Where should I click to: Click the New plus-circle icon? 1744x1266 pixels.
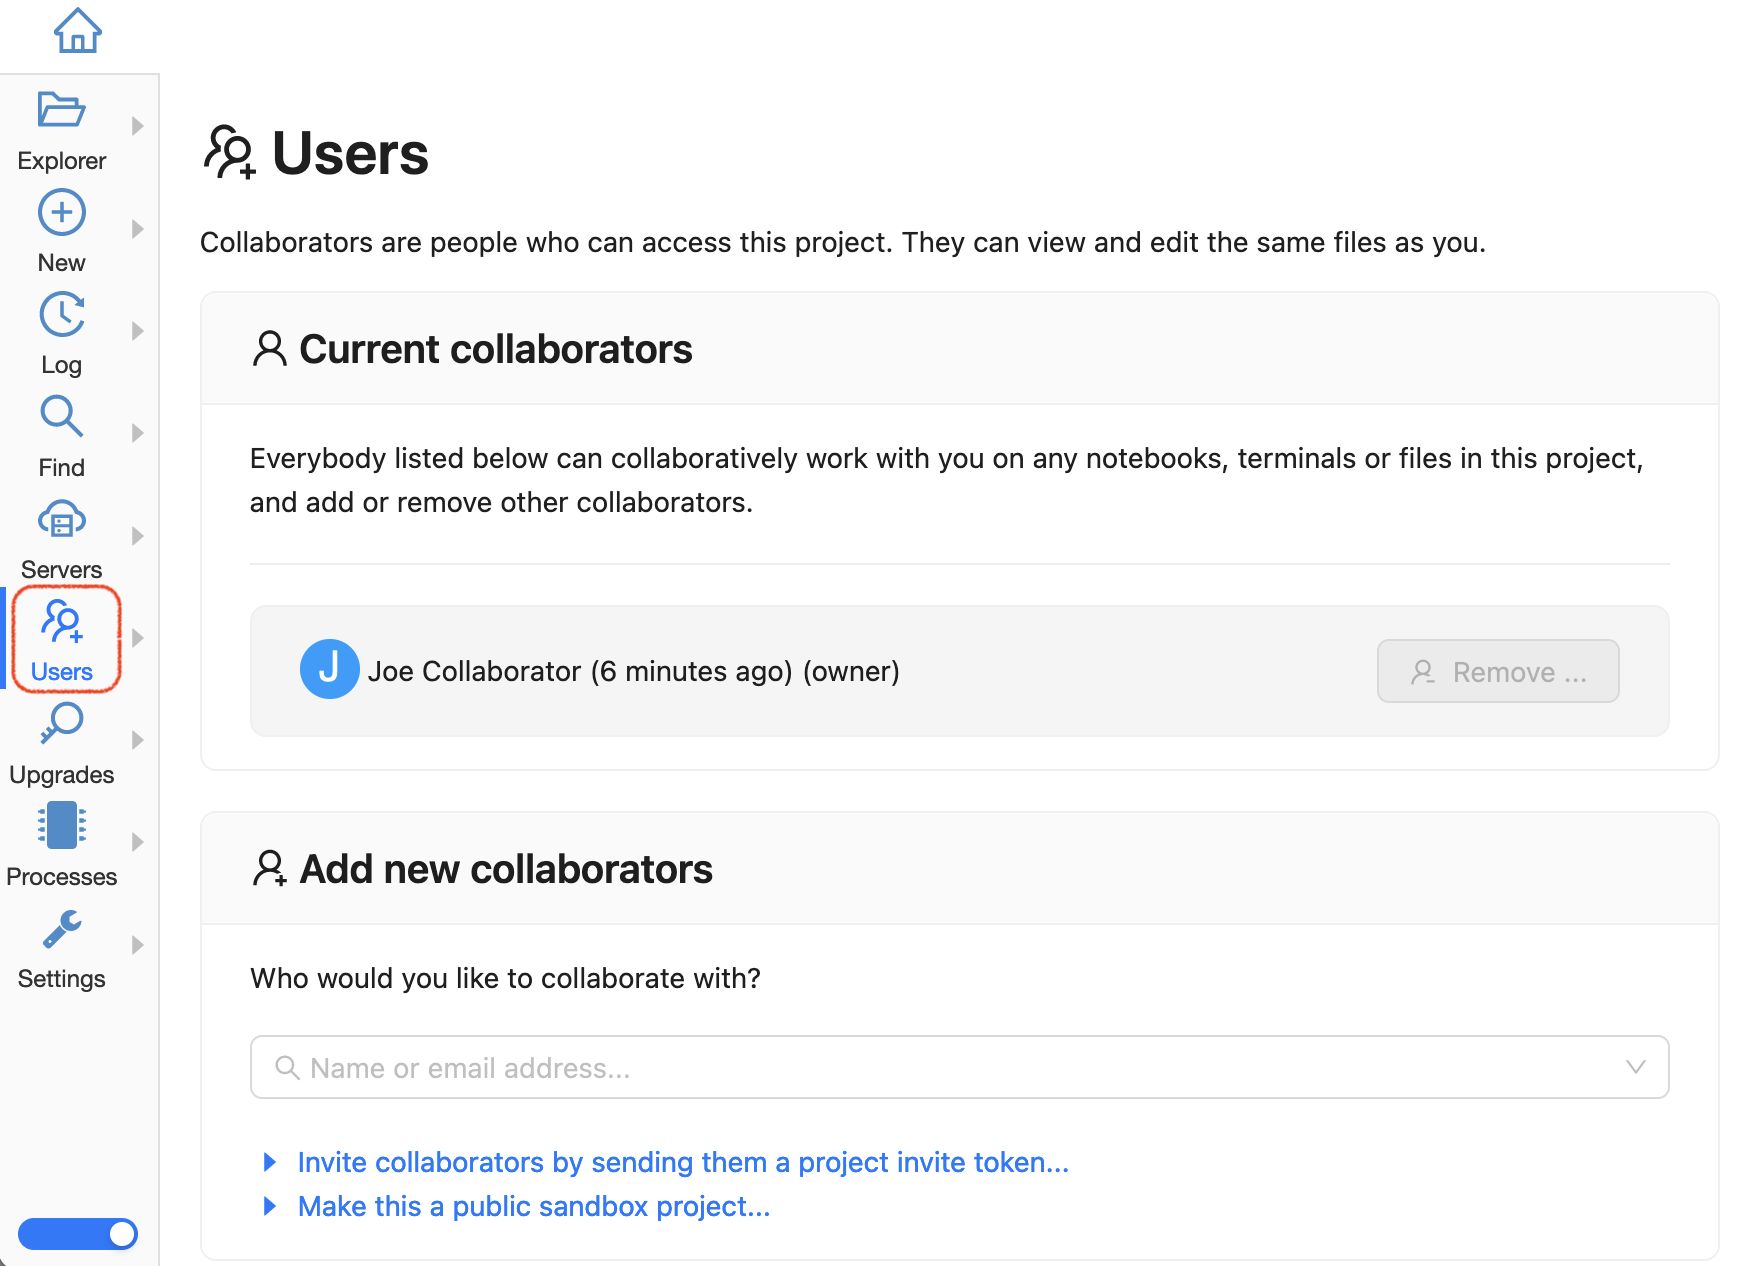pyautogui.click(x=61, y=213)
